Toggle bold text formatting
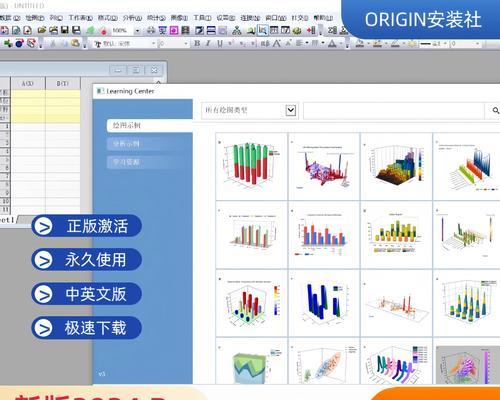The image size is (500, 400). (197, 43)
